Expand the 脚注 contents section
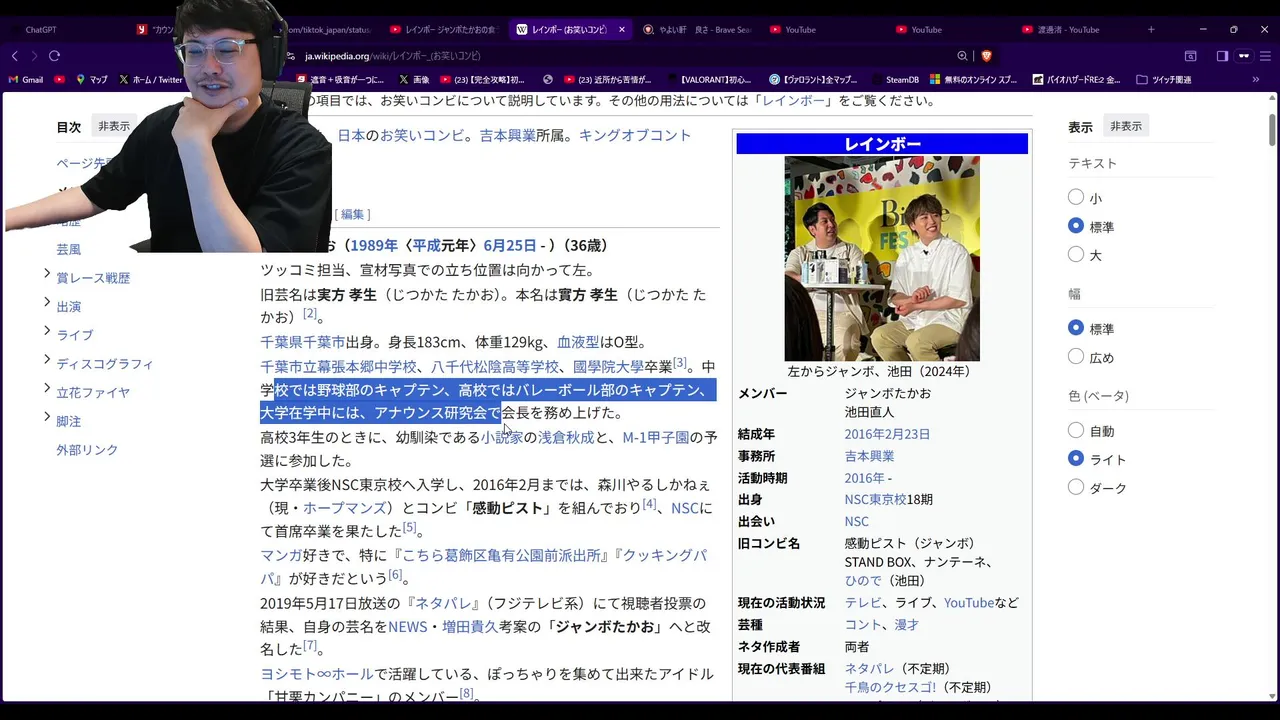This screenshot has height=720, width=1280. click(x=47, y=417)
